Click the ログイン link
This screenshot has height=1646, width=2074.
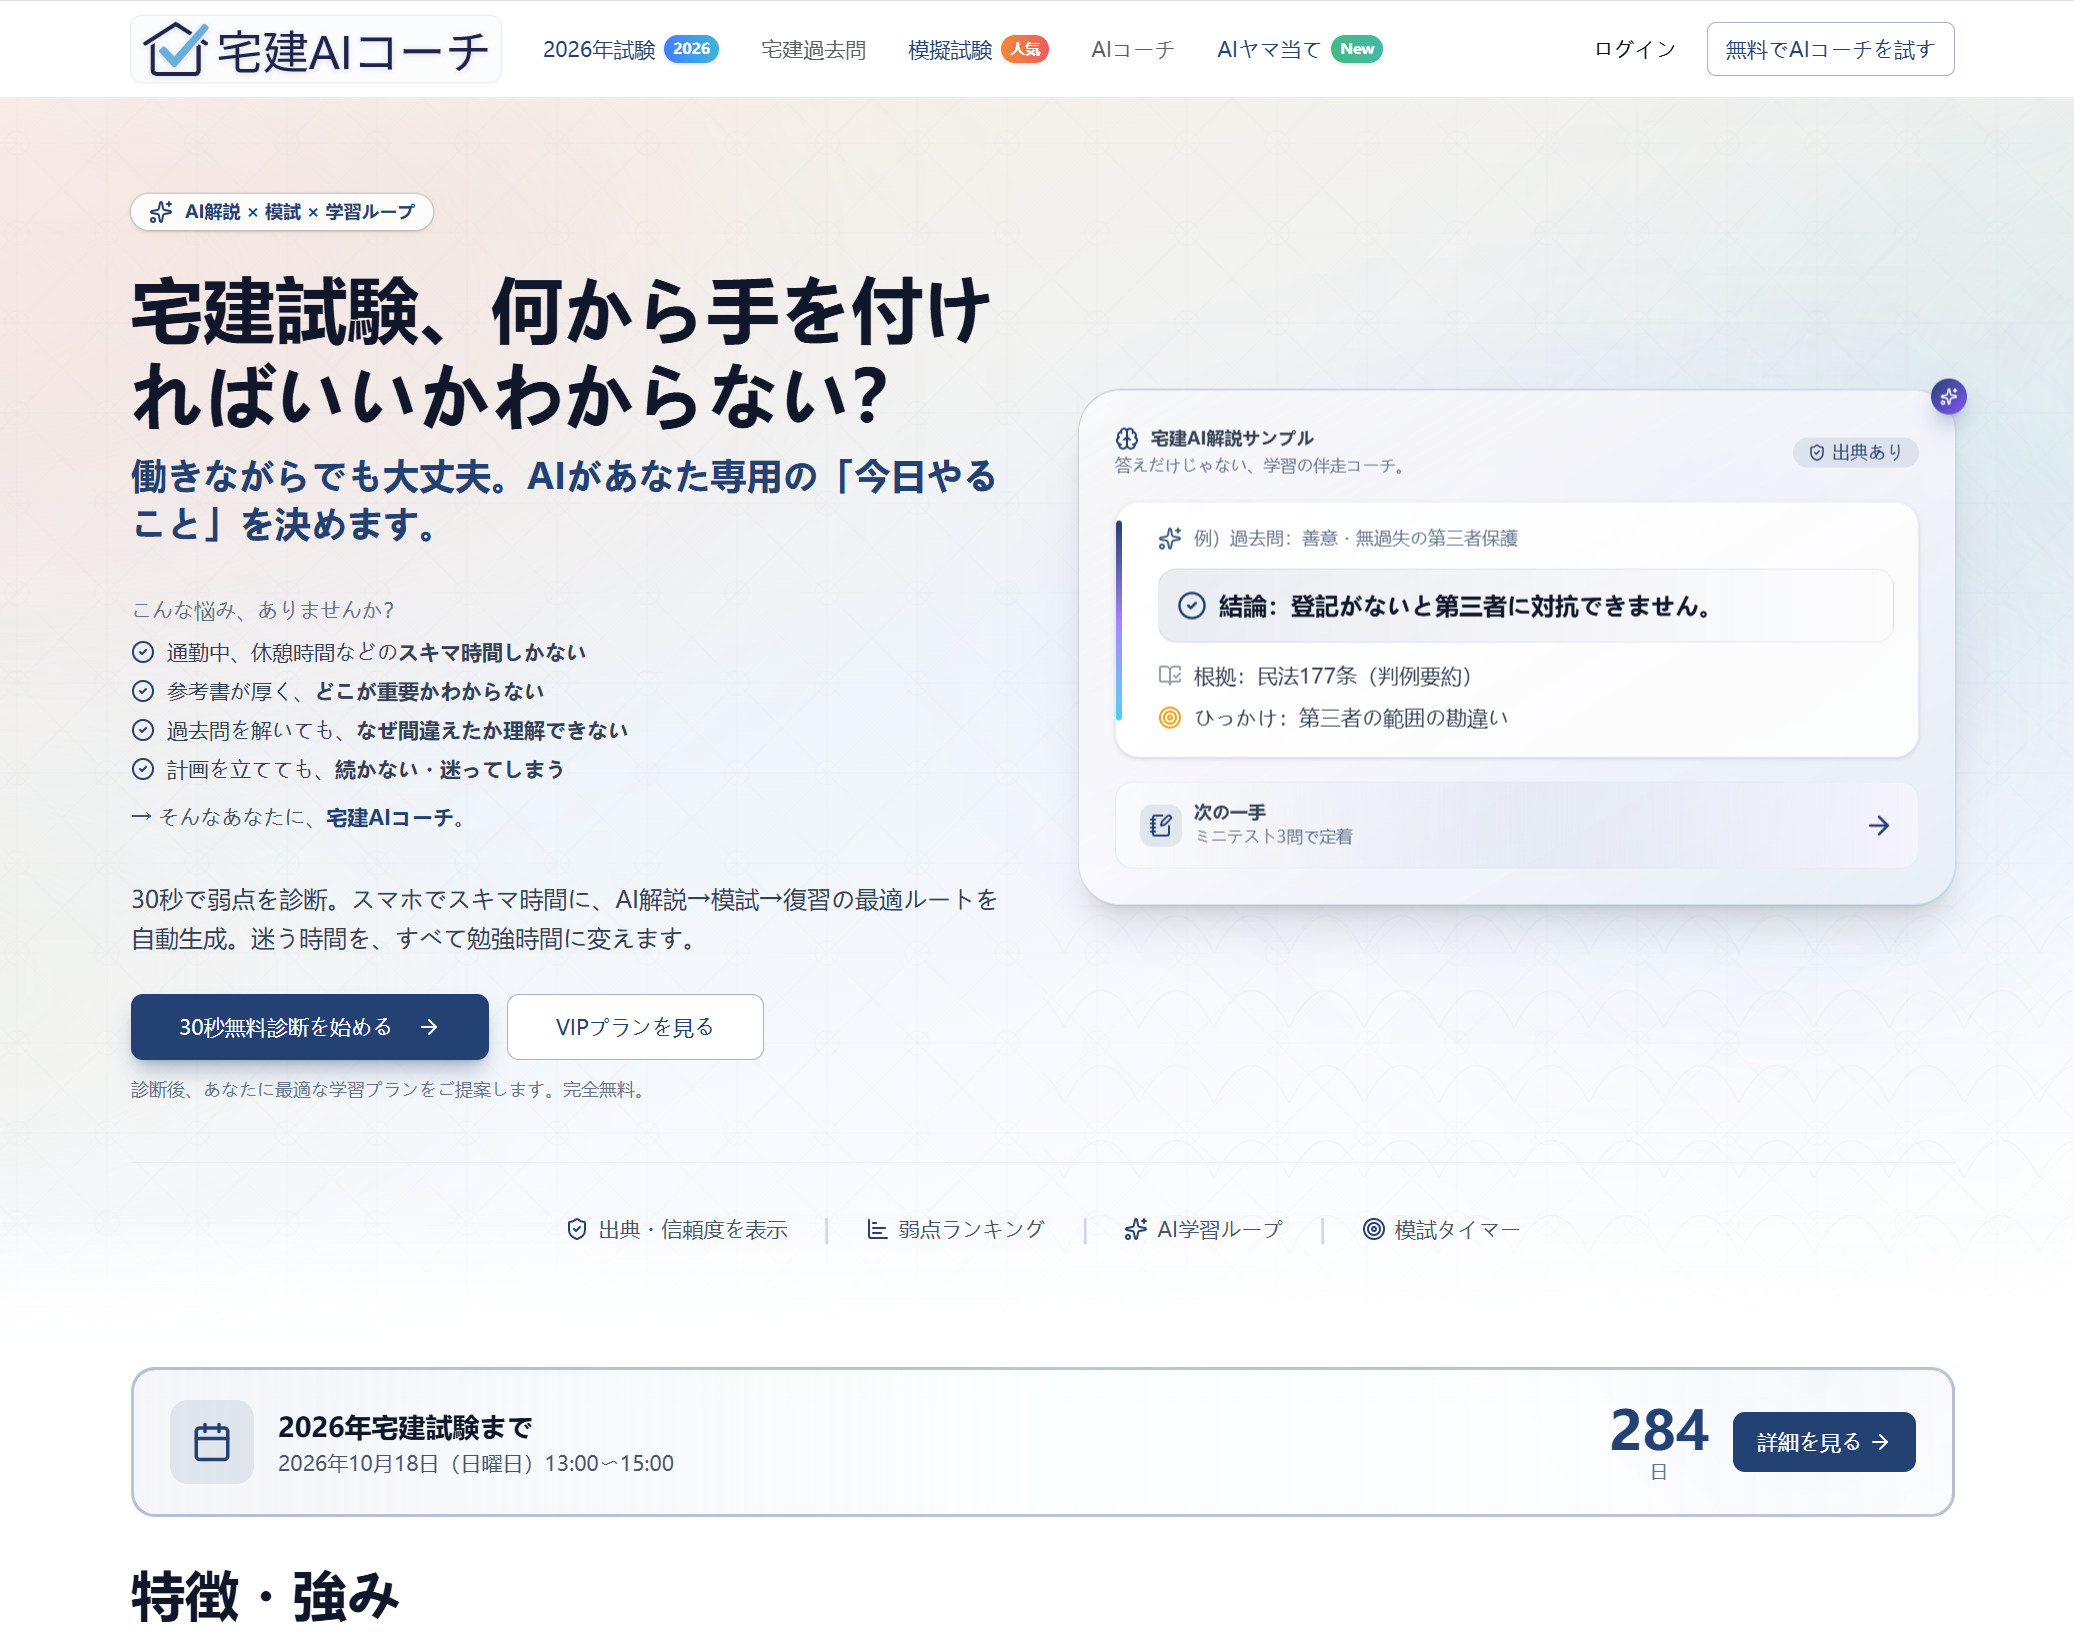pyautogui.click(x=1632, y=48)
